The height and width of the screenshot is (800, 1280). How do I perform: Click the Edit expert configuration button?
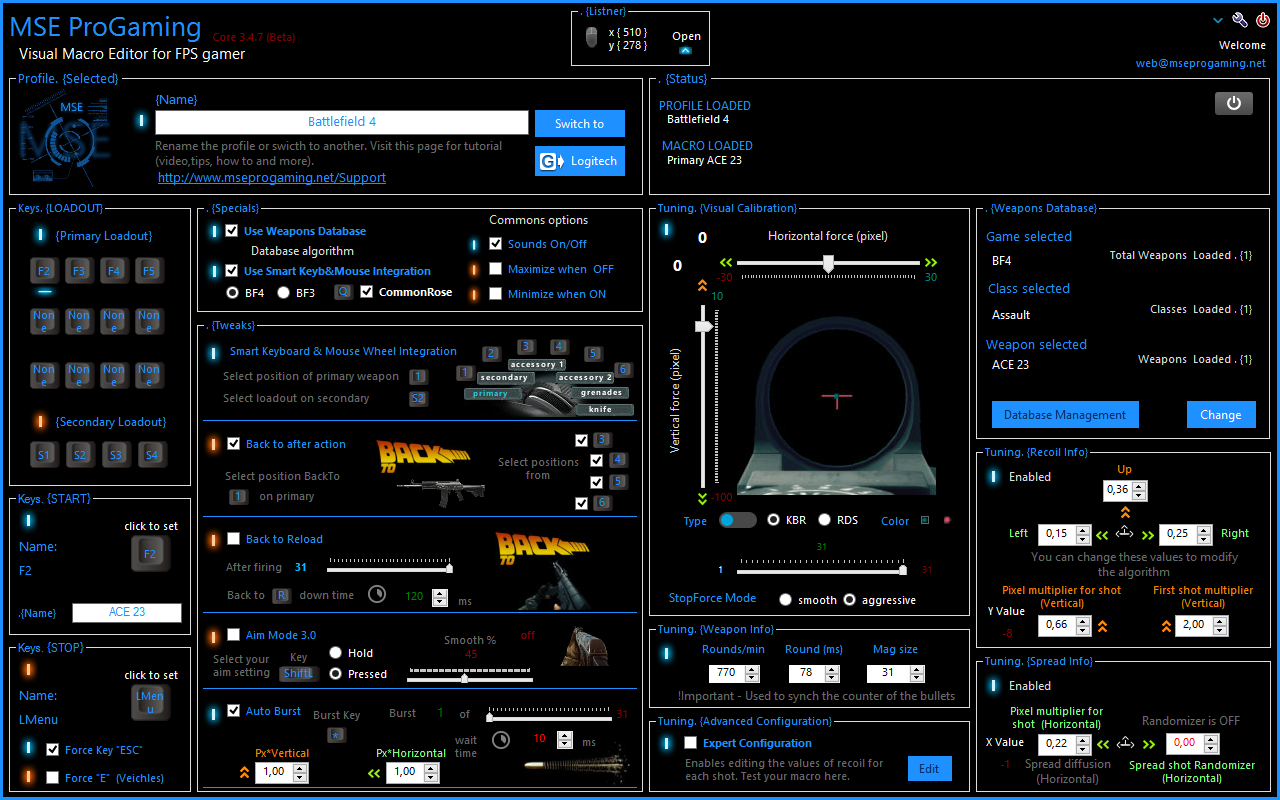tap(929, 769)
